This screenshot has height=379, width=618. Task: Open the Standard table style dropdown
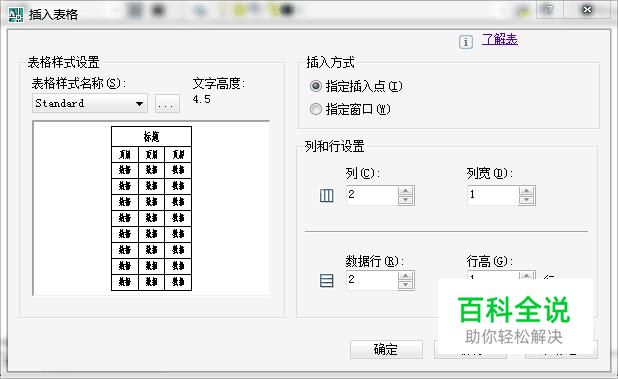click(x=90, y=103)
